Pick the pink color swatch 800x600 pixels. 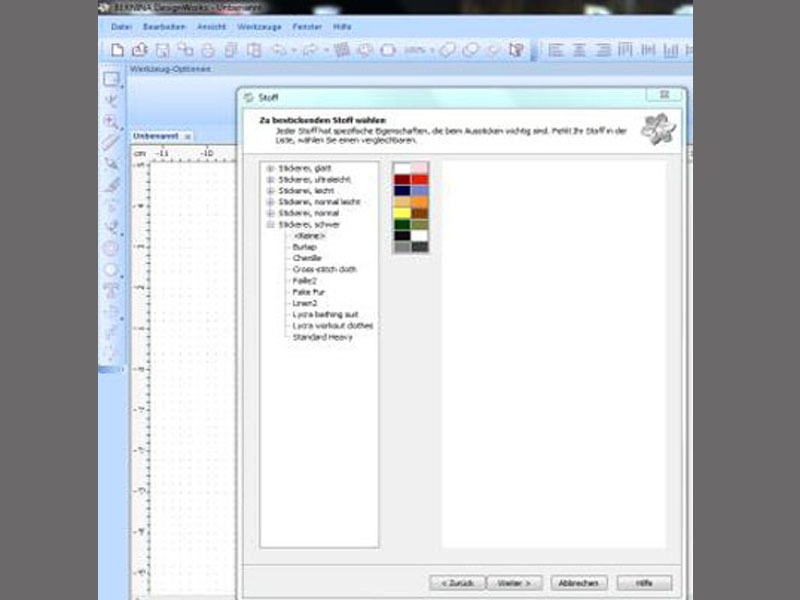(x=420, y=168)
